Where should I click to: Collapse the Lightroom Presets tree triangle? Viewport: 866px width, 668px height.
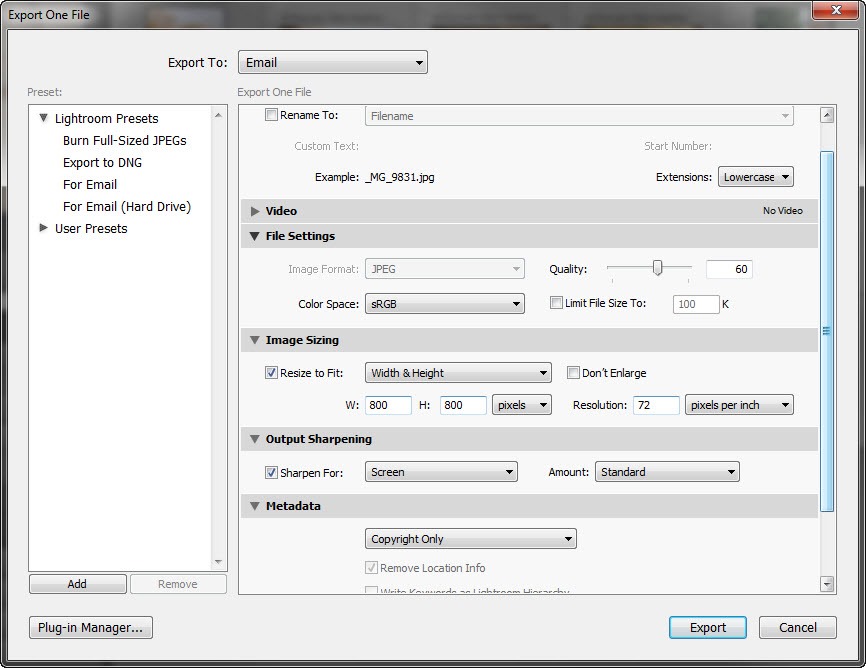(x=44, y=118)
